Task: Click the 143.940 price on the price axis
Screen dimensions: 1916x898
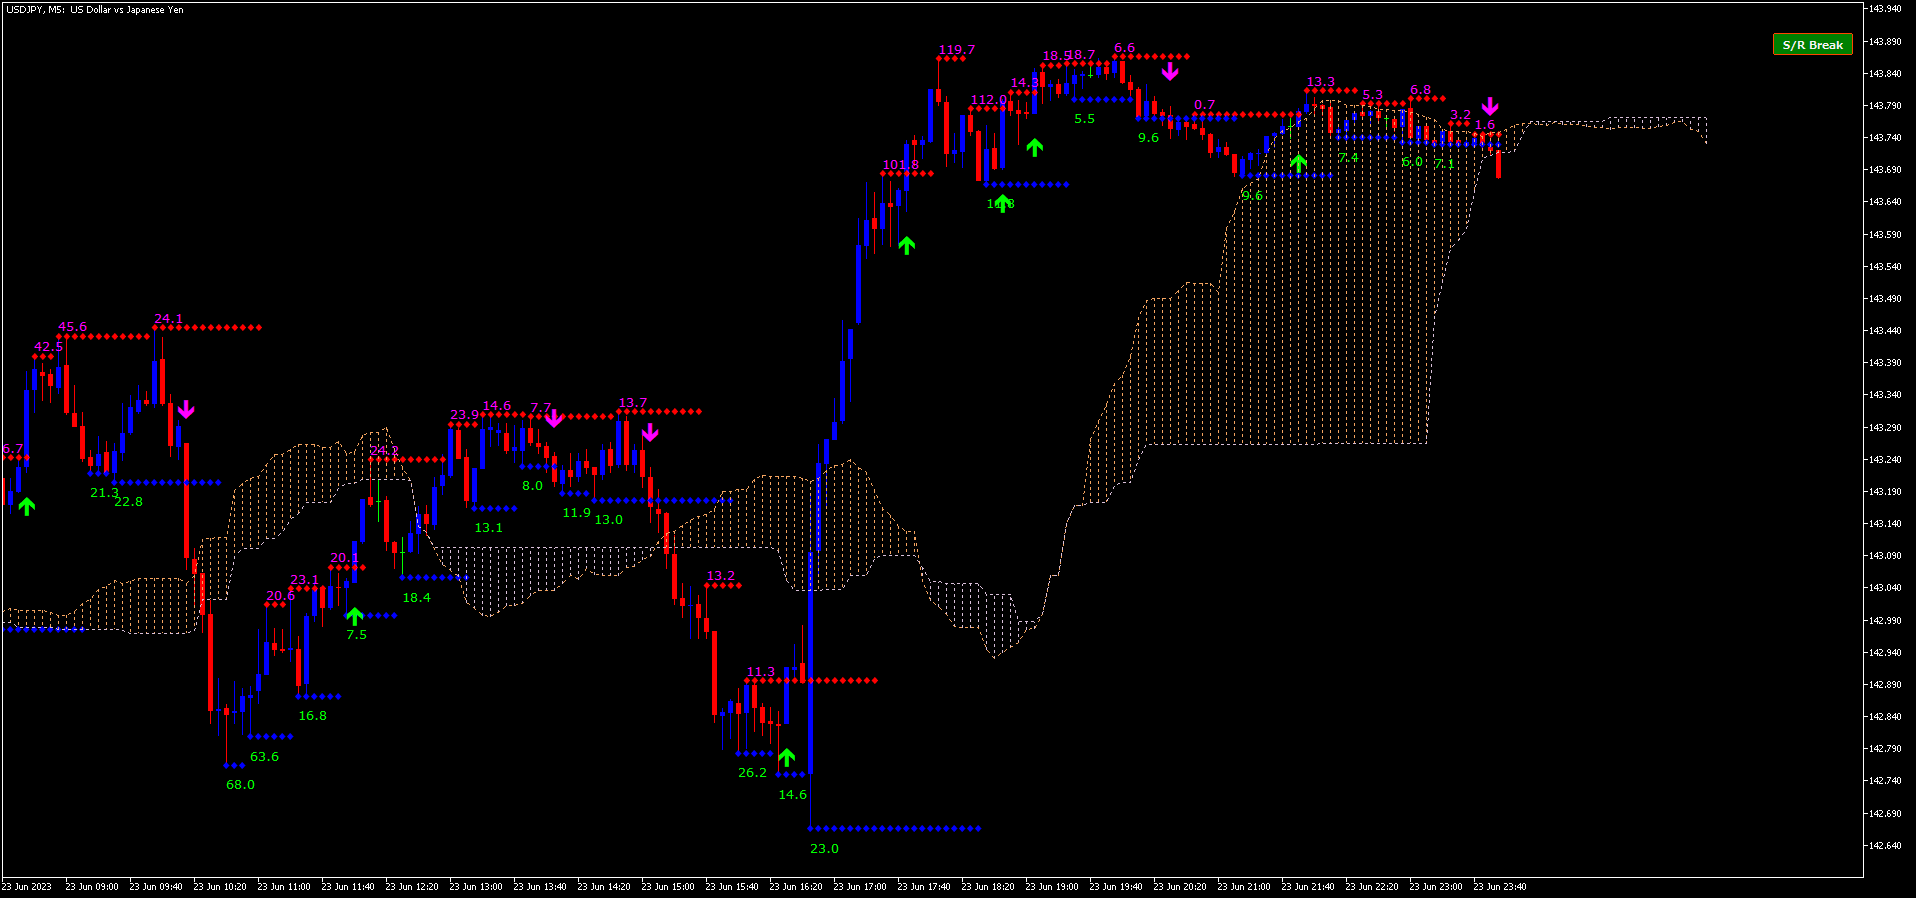Action: pos(1885,9)
